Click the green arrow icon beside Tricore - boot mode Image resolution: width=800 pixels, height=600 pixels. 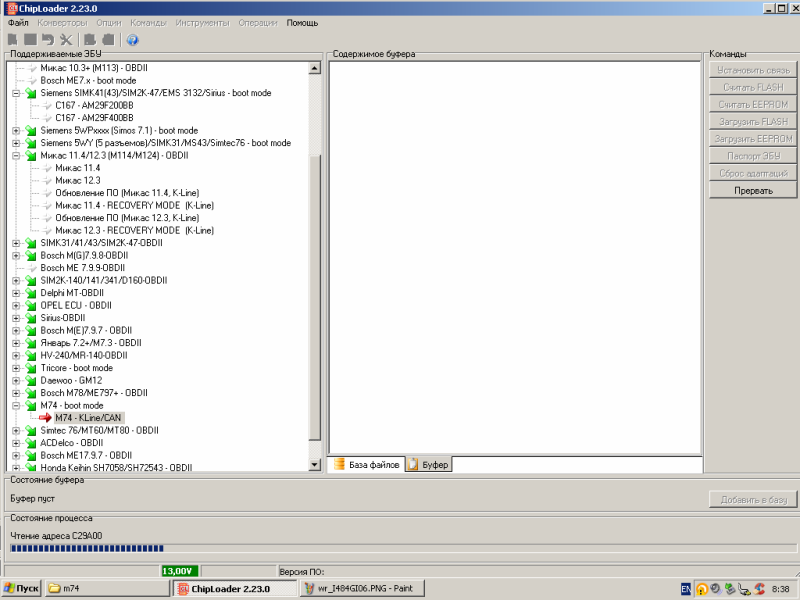point(30,368)
